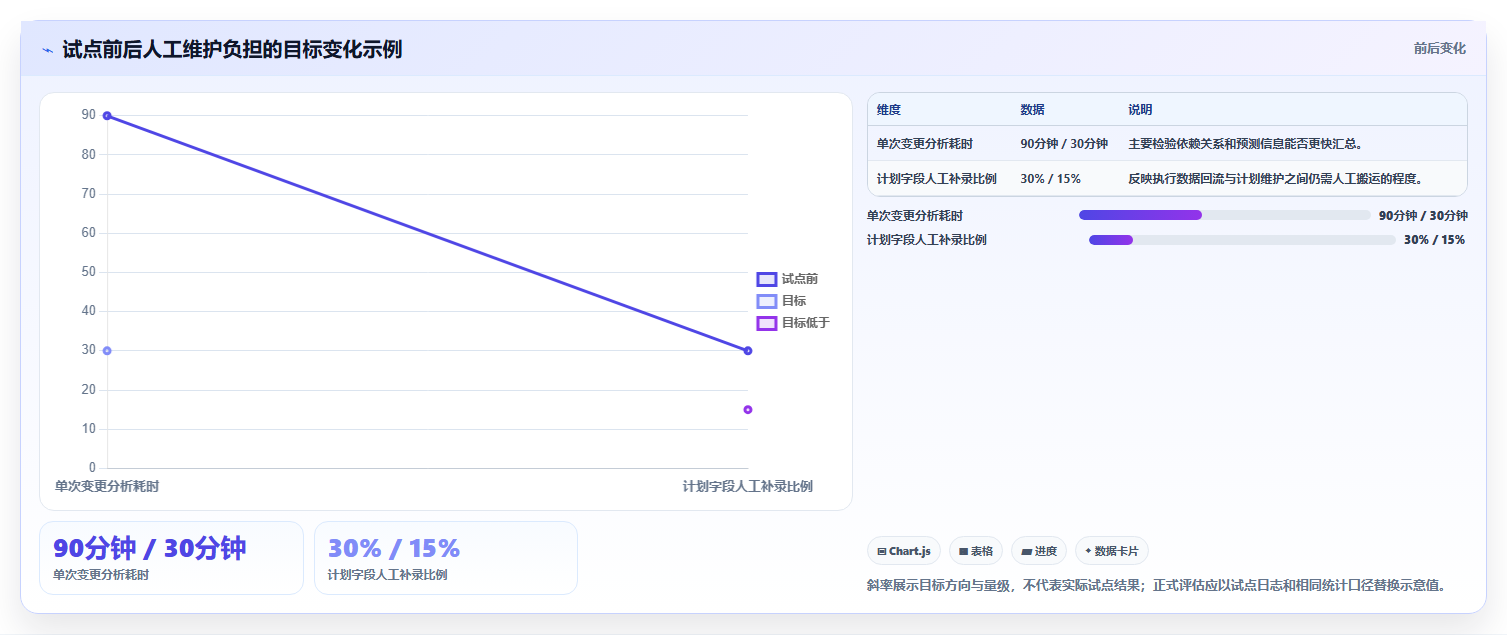This screenshot has height=635, width=1507.
Task: Click the line's end point at 30
Action: [748, 351]
